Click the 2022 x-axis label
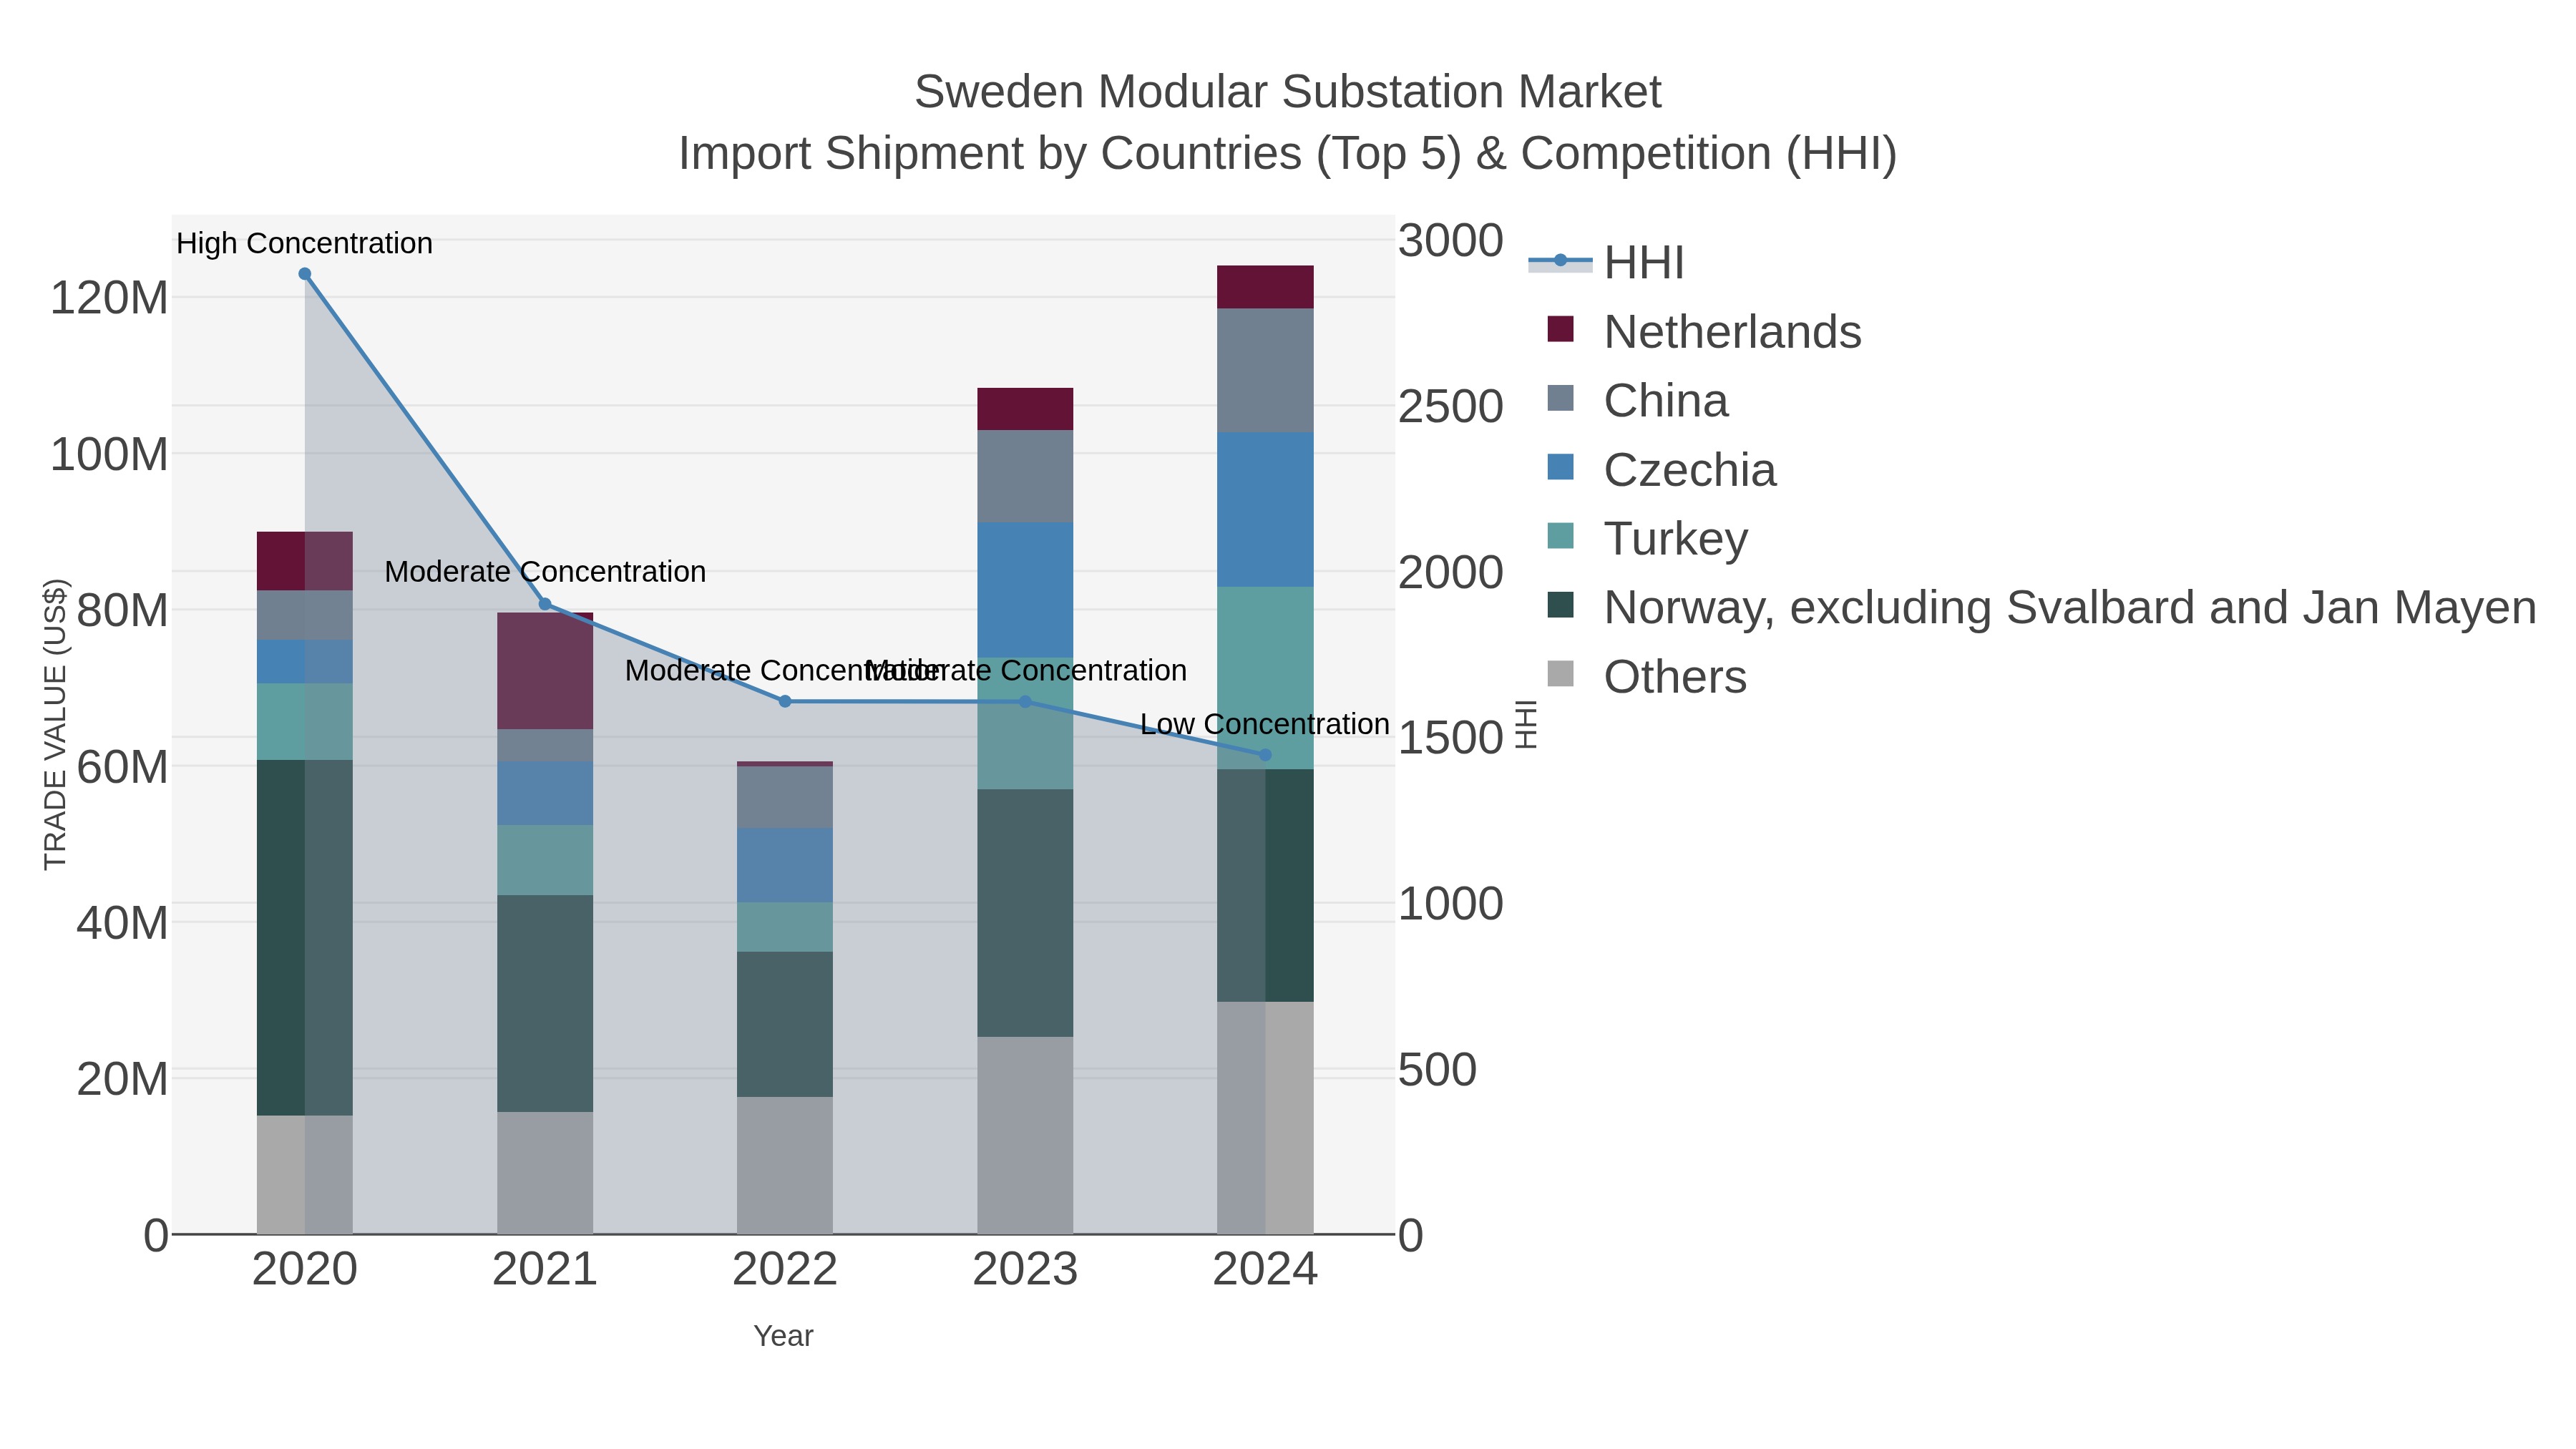This screenshot has height=1449, width=2576. pyautogui.click(x=785, y=1270)
